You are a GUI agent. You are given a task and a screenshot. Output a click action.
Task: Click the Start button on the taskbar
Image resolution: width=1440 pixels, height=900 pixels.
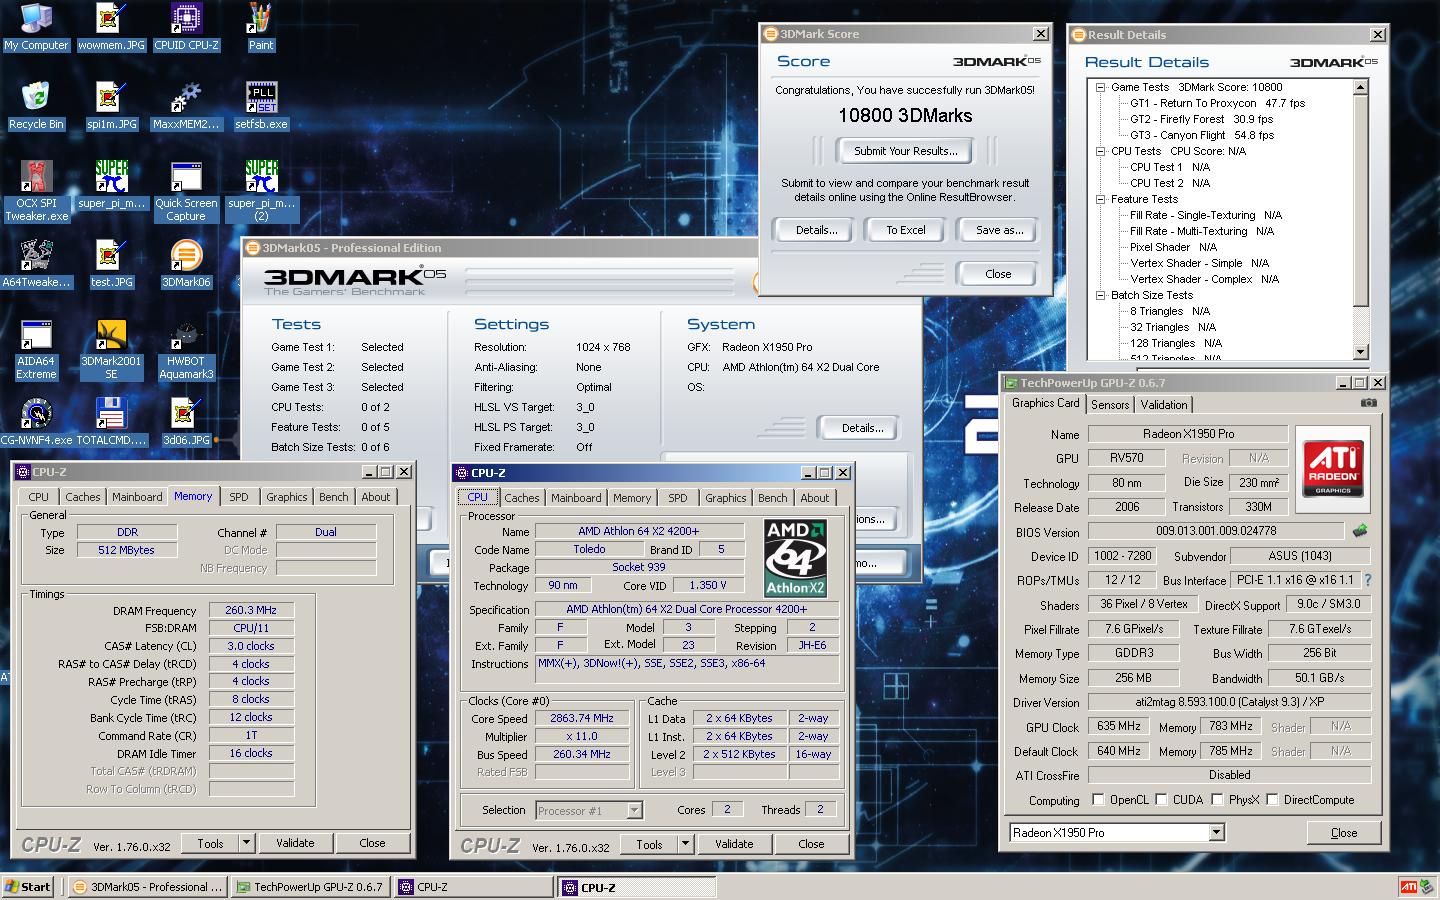point(29,887)
